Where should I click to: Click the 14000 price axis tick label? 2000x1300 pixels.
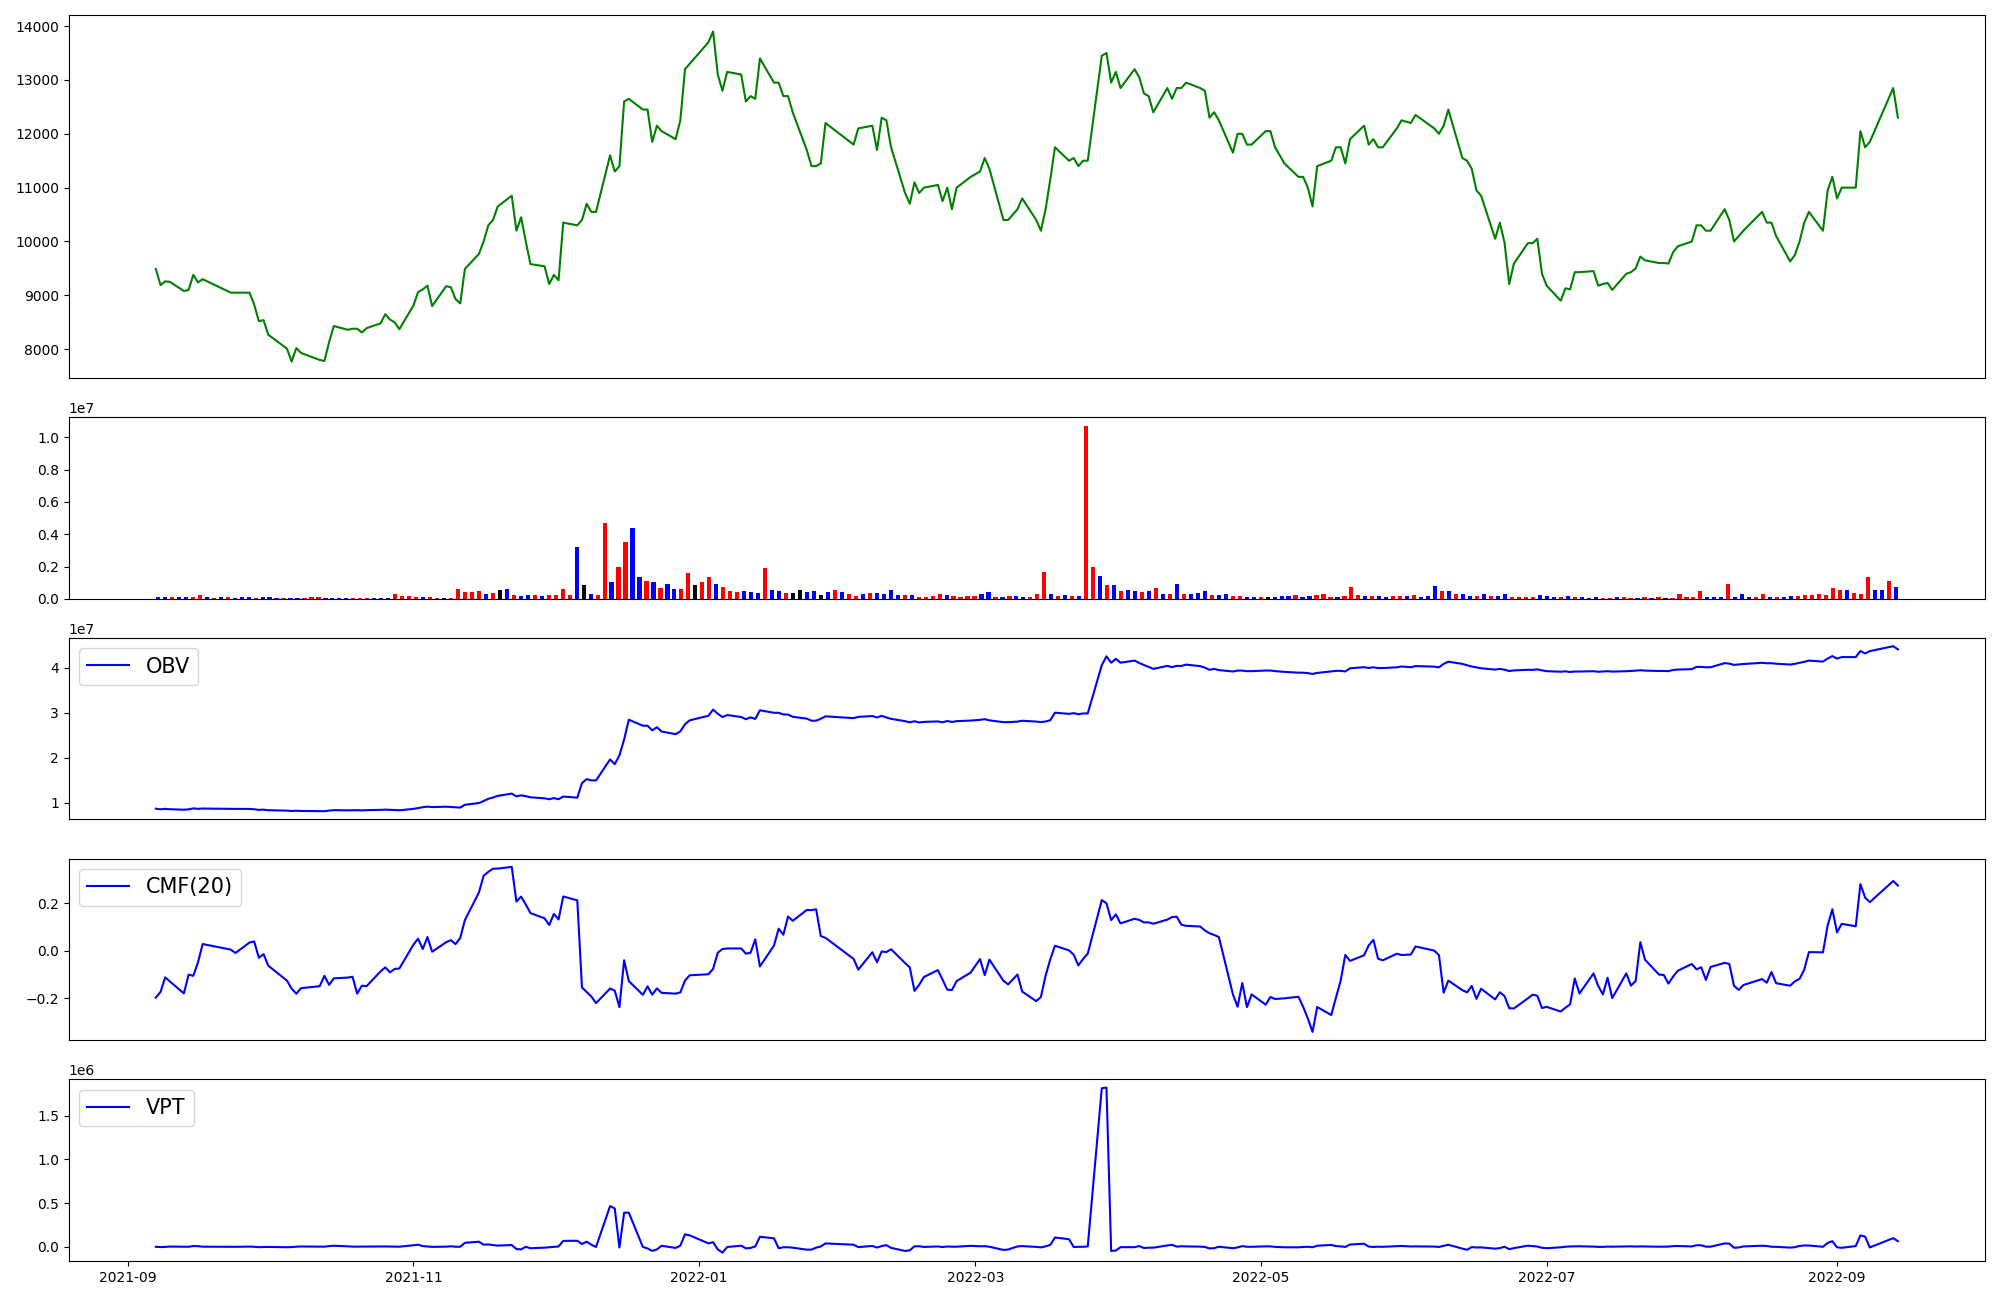37,27
